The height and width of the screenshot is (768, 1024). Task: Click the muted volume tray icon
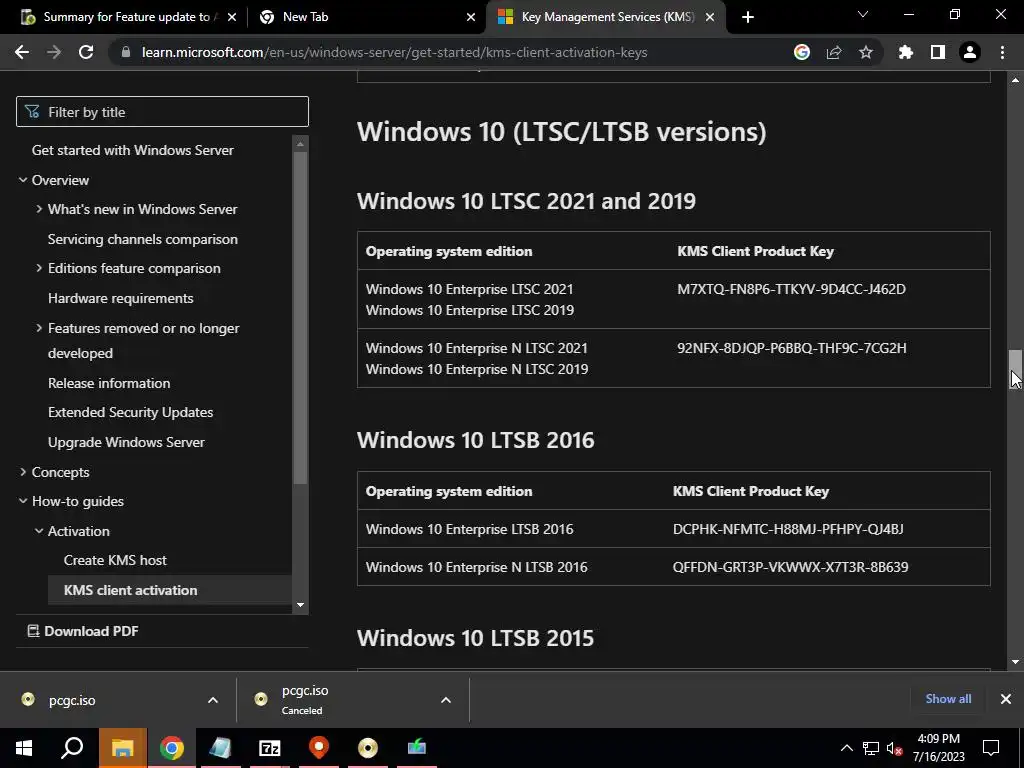point(895,748)
